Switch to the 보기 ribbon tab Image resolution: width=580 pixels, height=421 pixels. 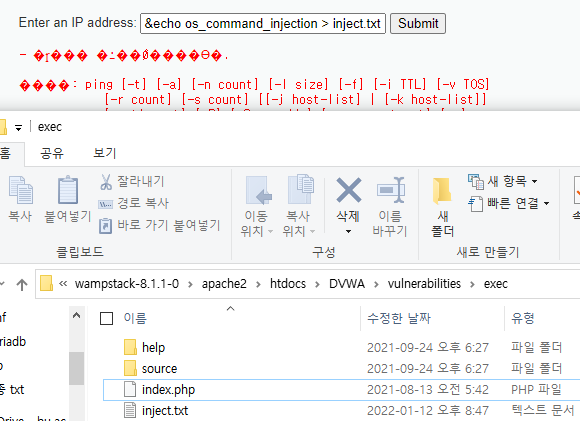click(105, 153)
